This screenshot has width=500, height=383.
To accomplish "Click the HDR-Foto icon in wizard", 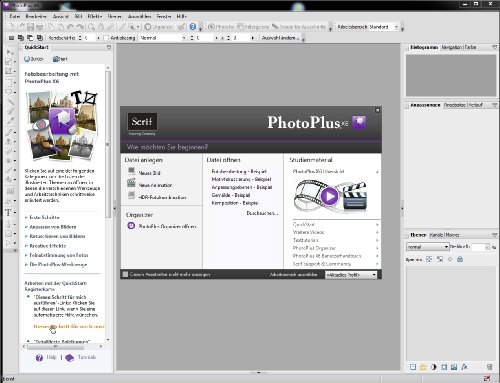I will tap(131, 195).
